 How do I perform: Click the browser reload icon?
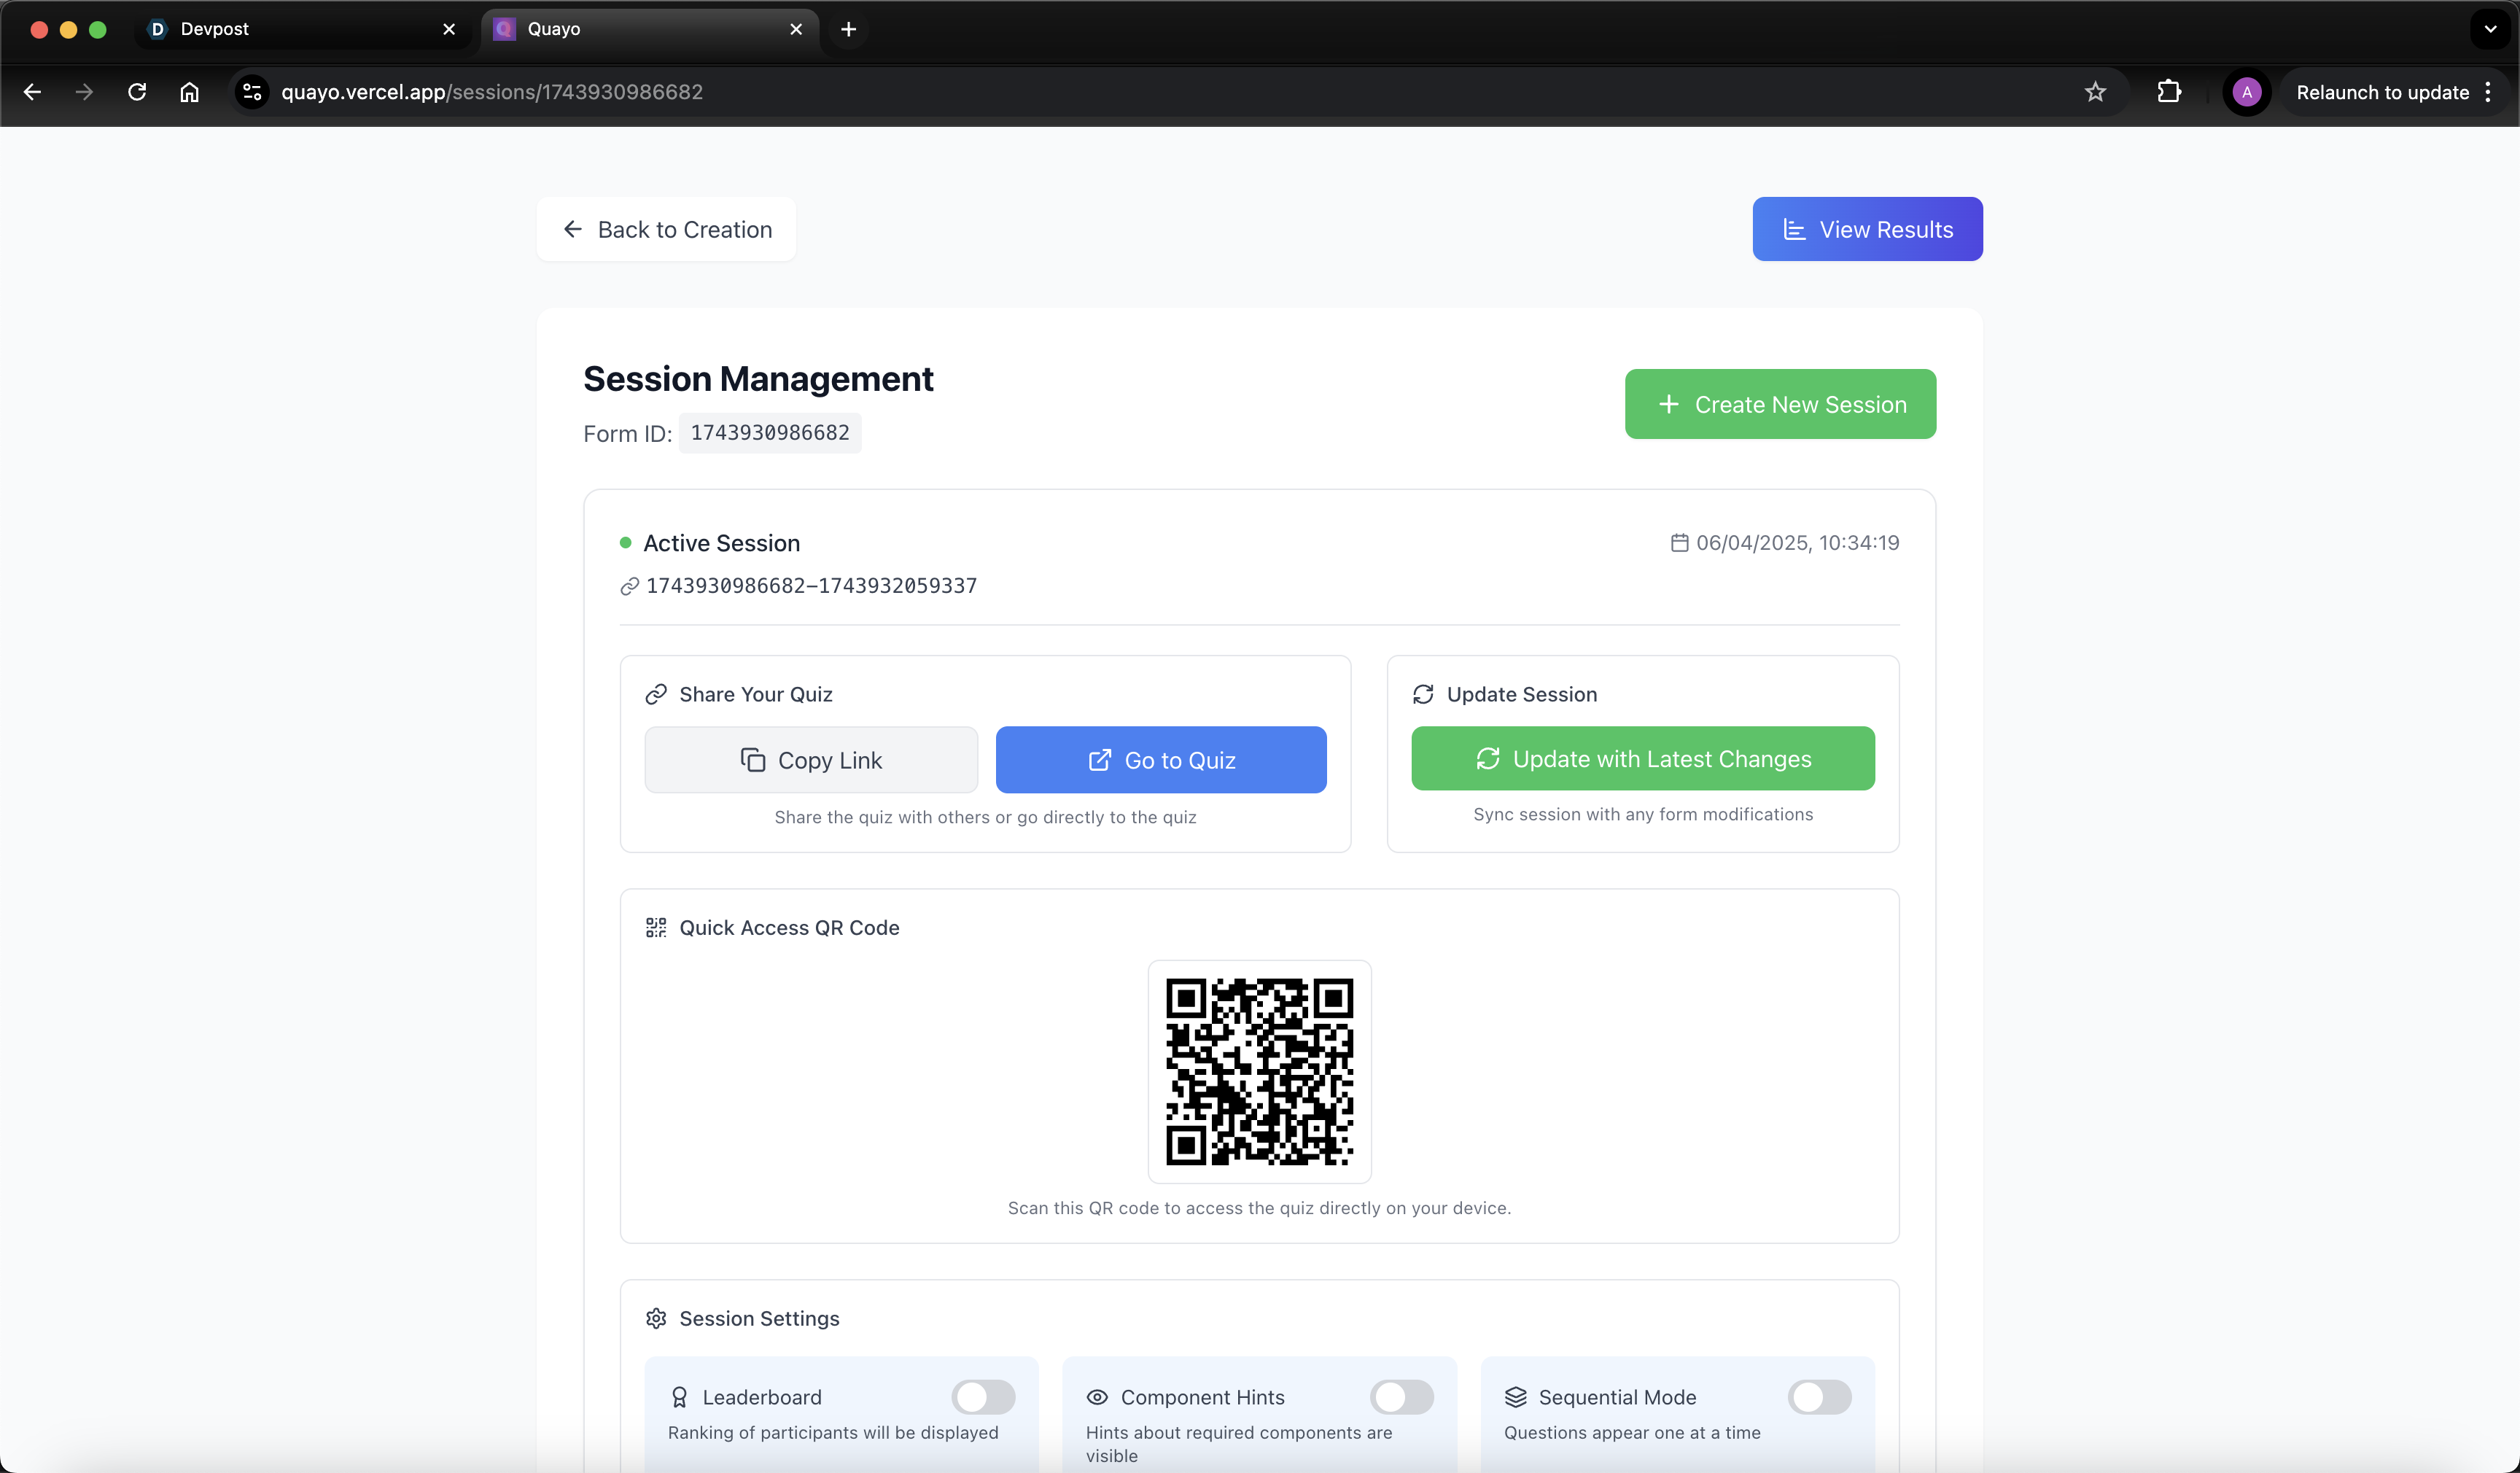point(137,92)
